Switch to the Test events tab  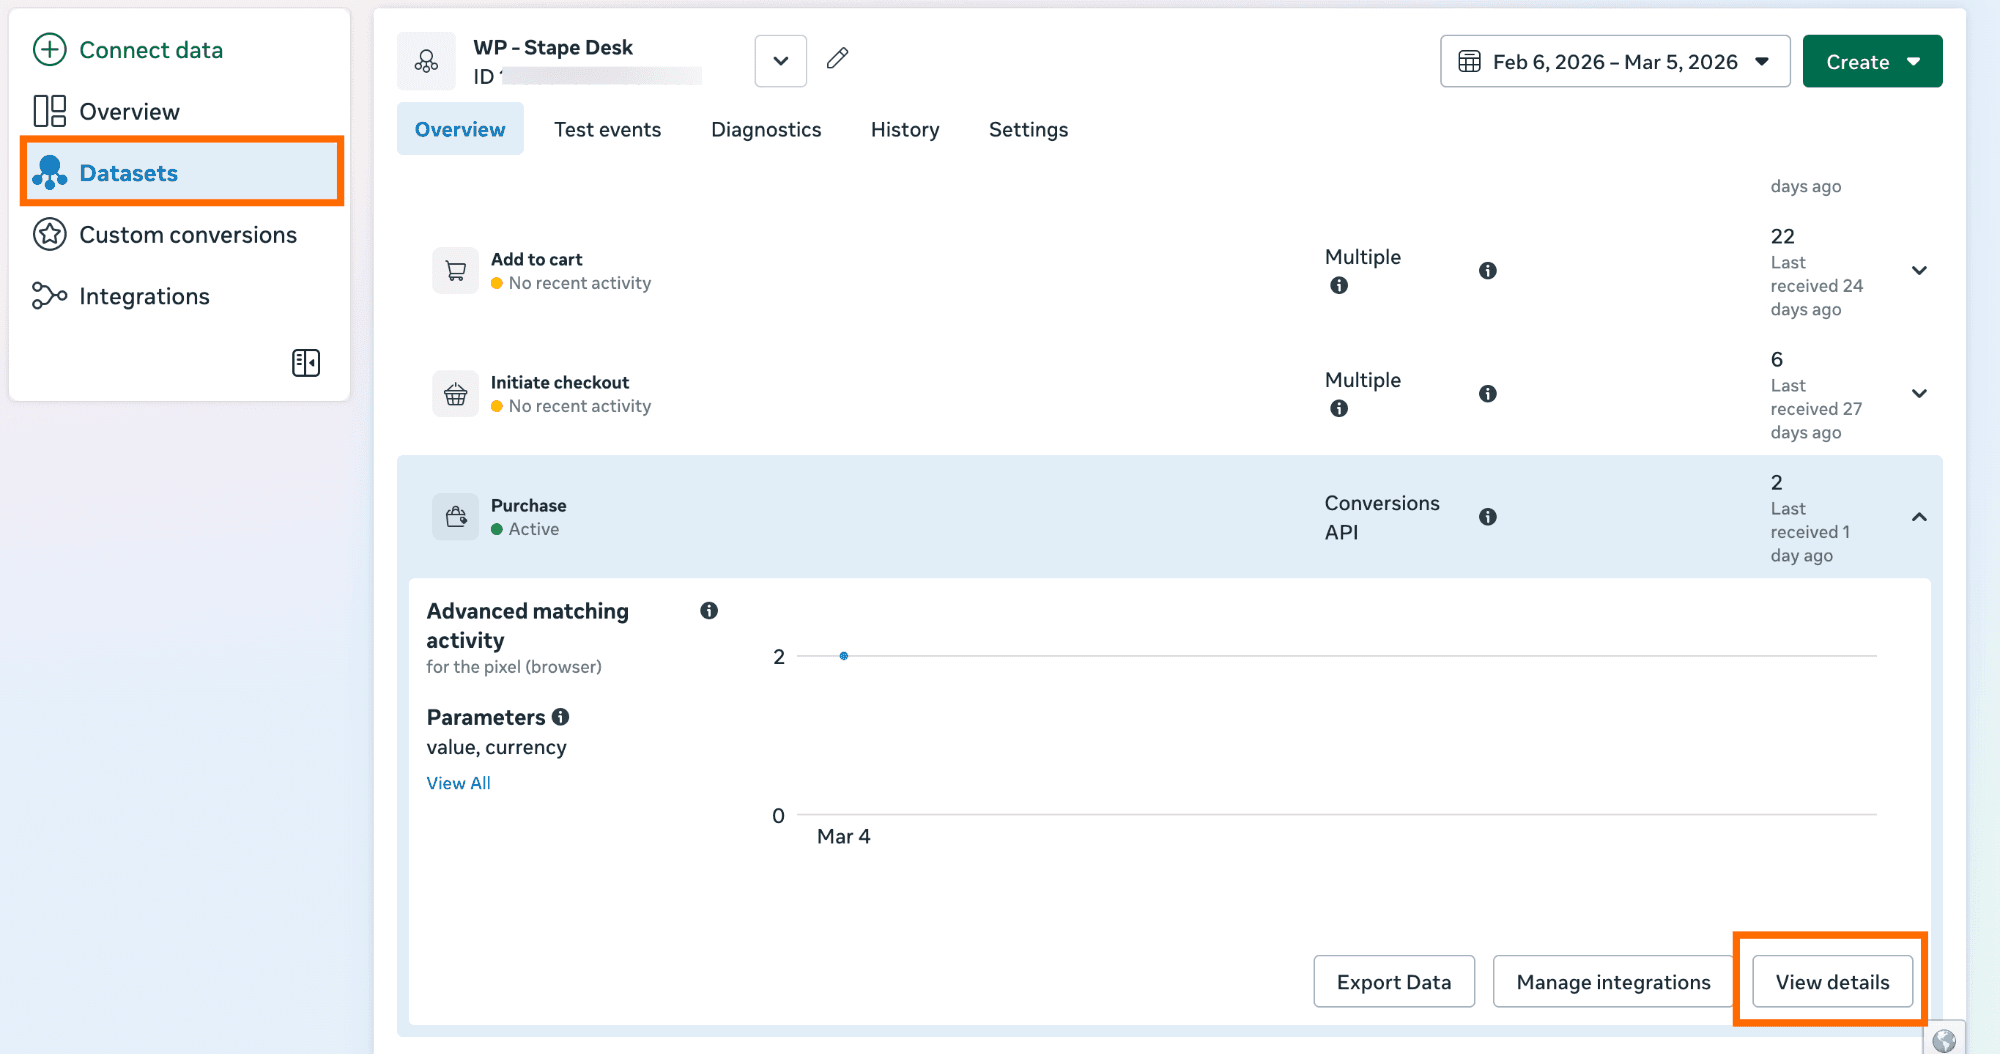point(607,130)
